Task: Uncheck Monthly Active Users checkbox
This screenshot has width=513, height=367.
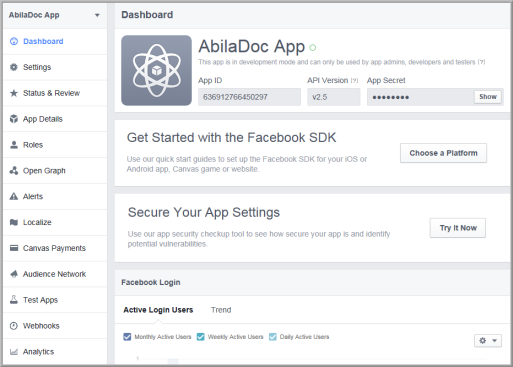Action: click(127, 337)
